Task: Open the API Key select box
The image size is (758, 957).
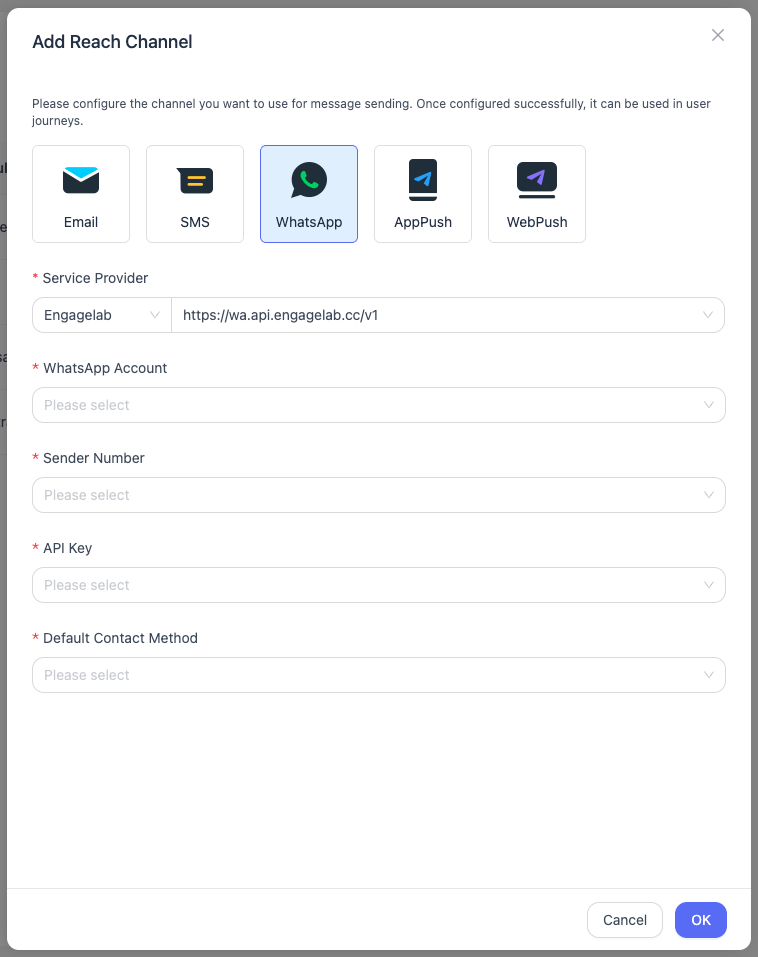Action: [x=378, y=585]
